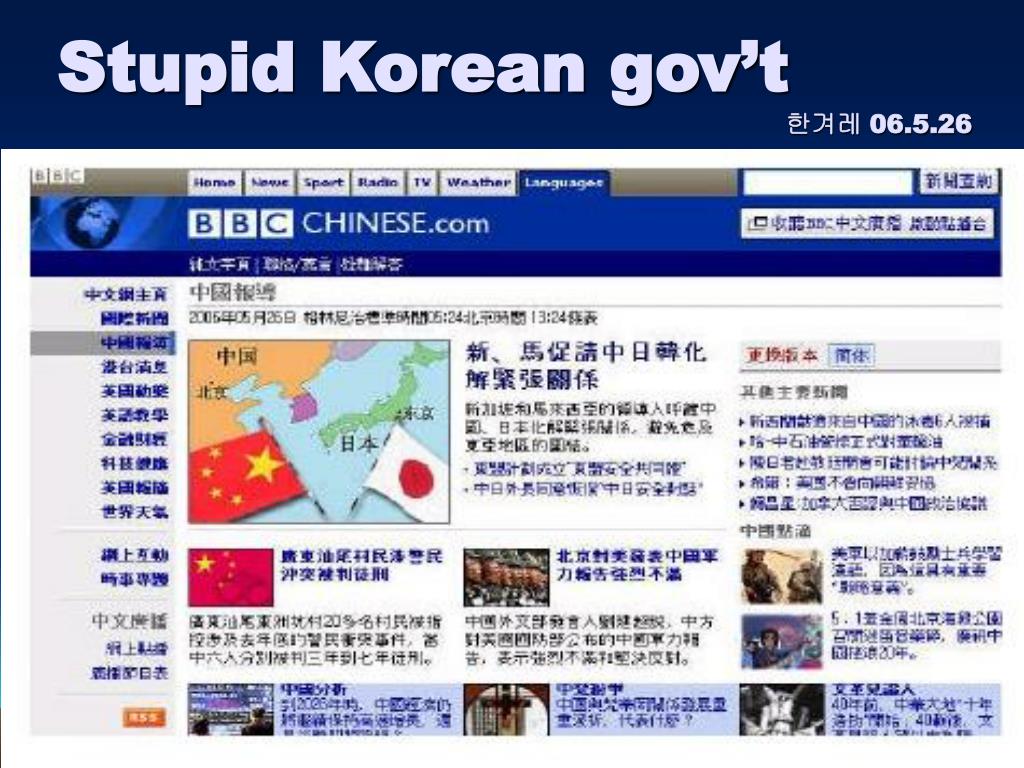The width and height of the screenshot is (1024, 768).
Task: Focus the search input field in the header
Action: point(827,182)
